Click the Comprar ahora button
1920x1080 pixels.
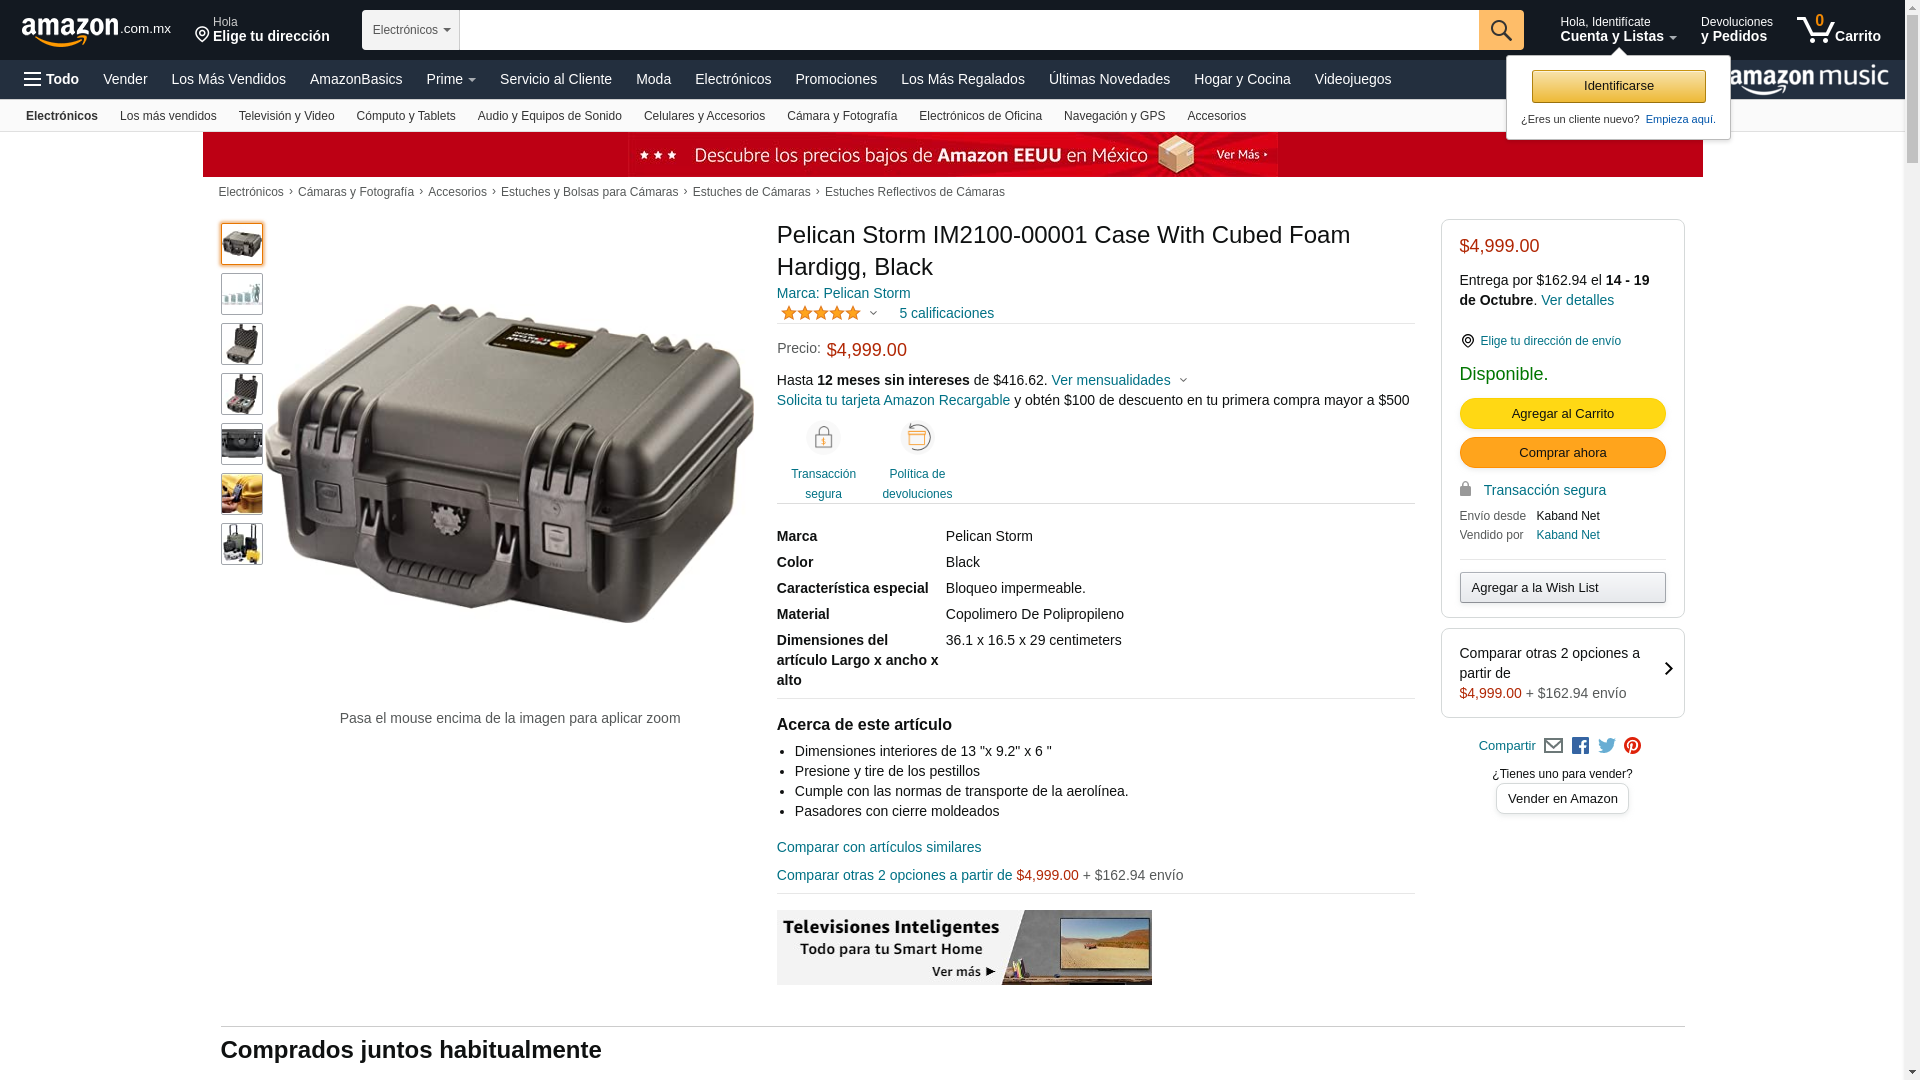coord(1562,452)
